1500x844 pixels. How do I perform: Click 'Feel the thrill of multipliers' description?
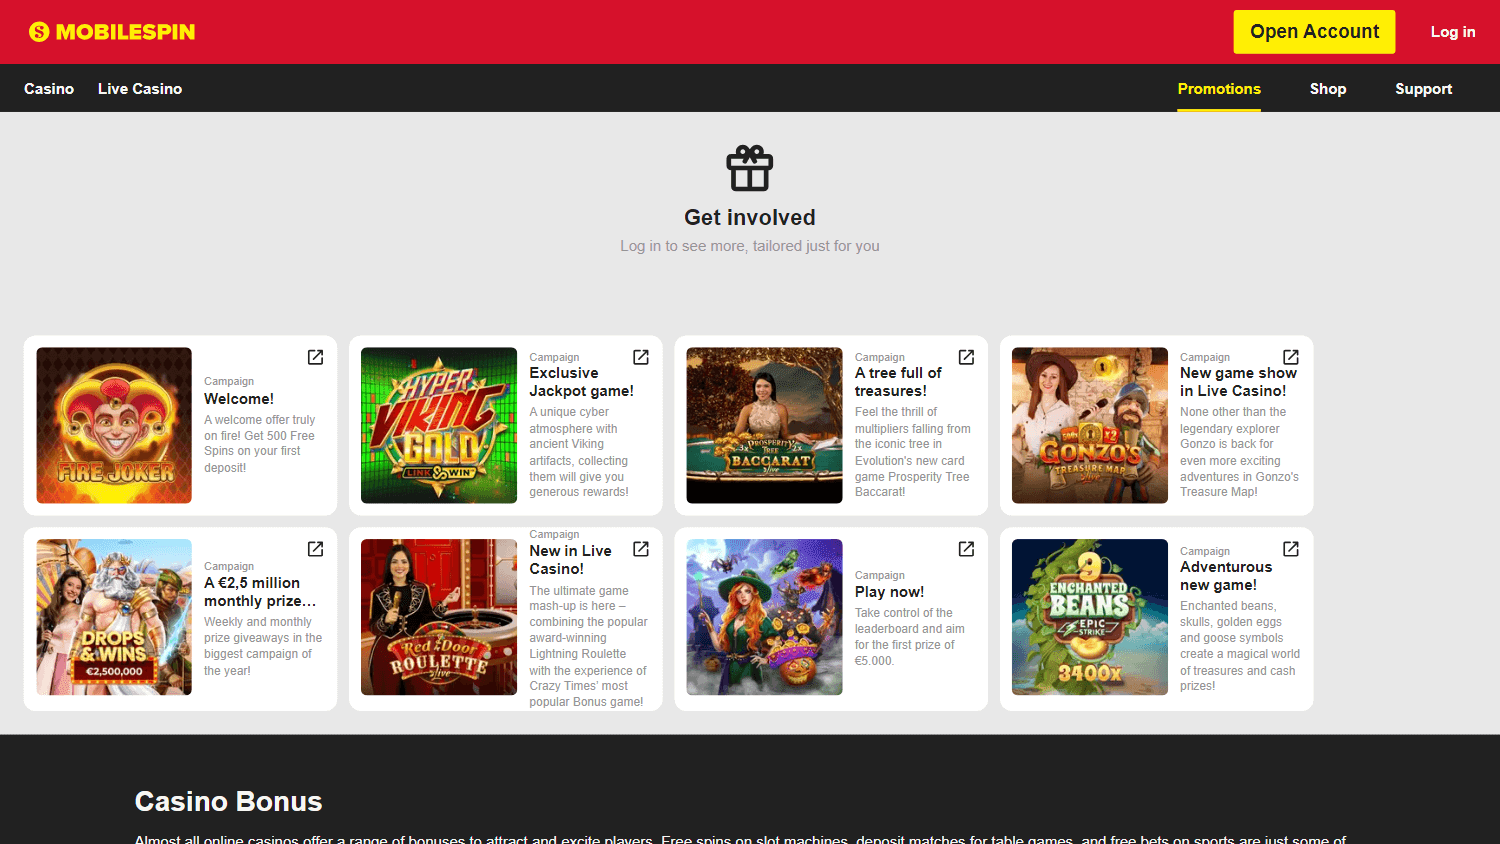tap(913, 452)
